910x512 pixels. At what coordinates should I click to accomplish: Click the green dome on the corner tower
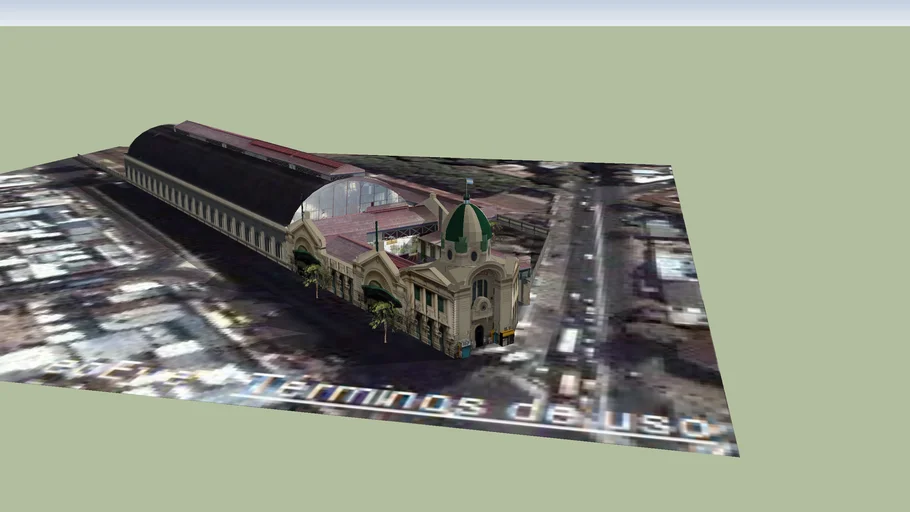coord(468,224)
